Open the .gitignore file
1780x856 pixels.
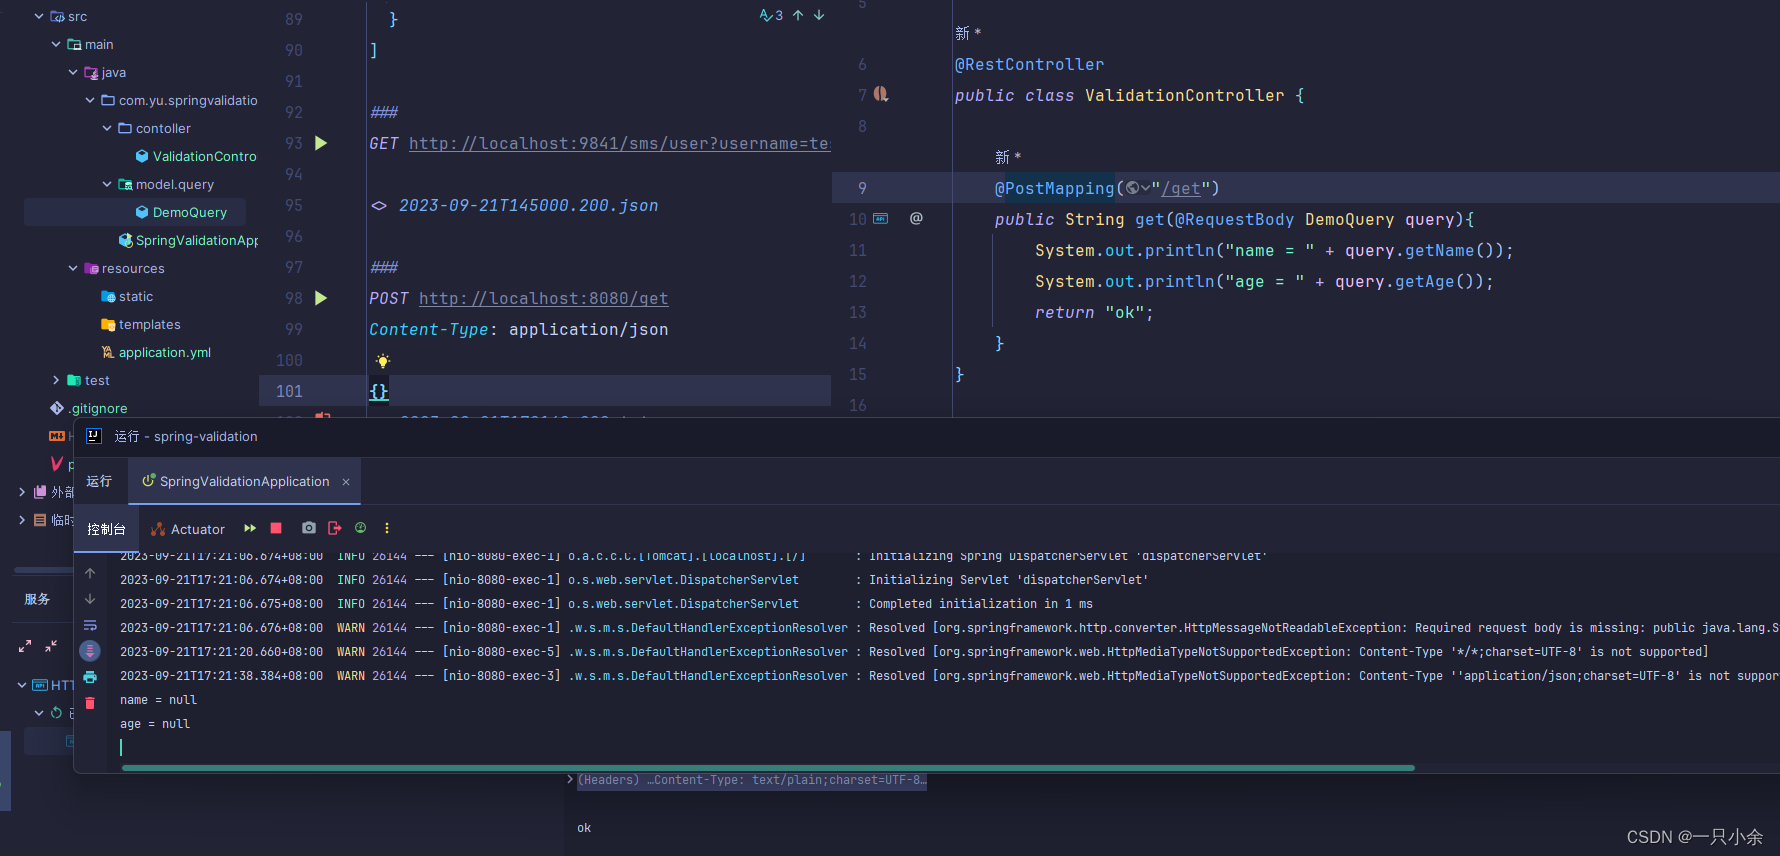pos(89,408)
